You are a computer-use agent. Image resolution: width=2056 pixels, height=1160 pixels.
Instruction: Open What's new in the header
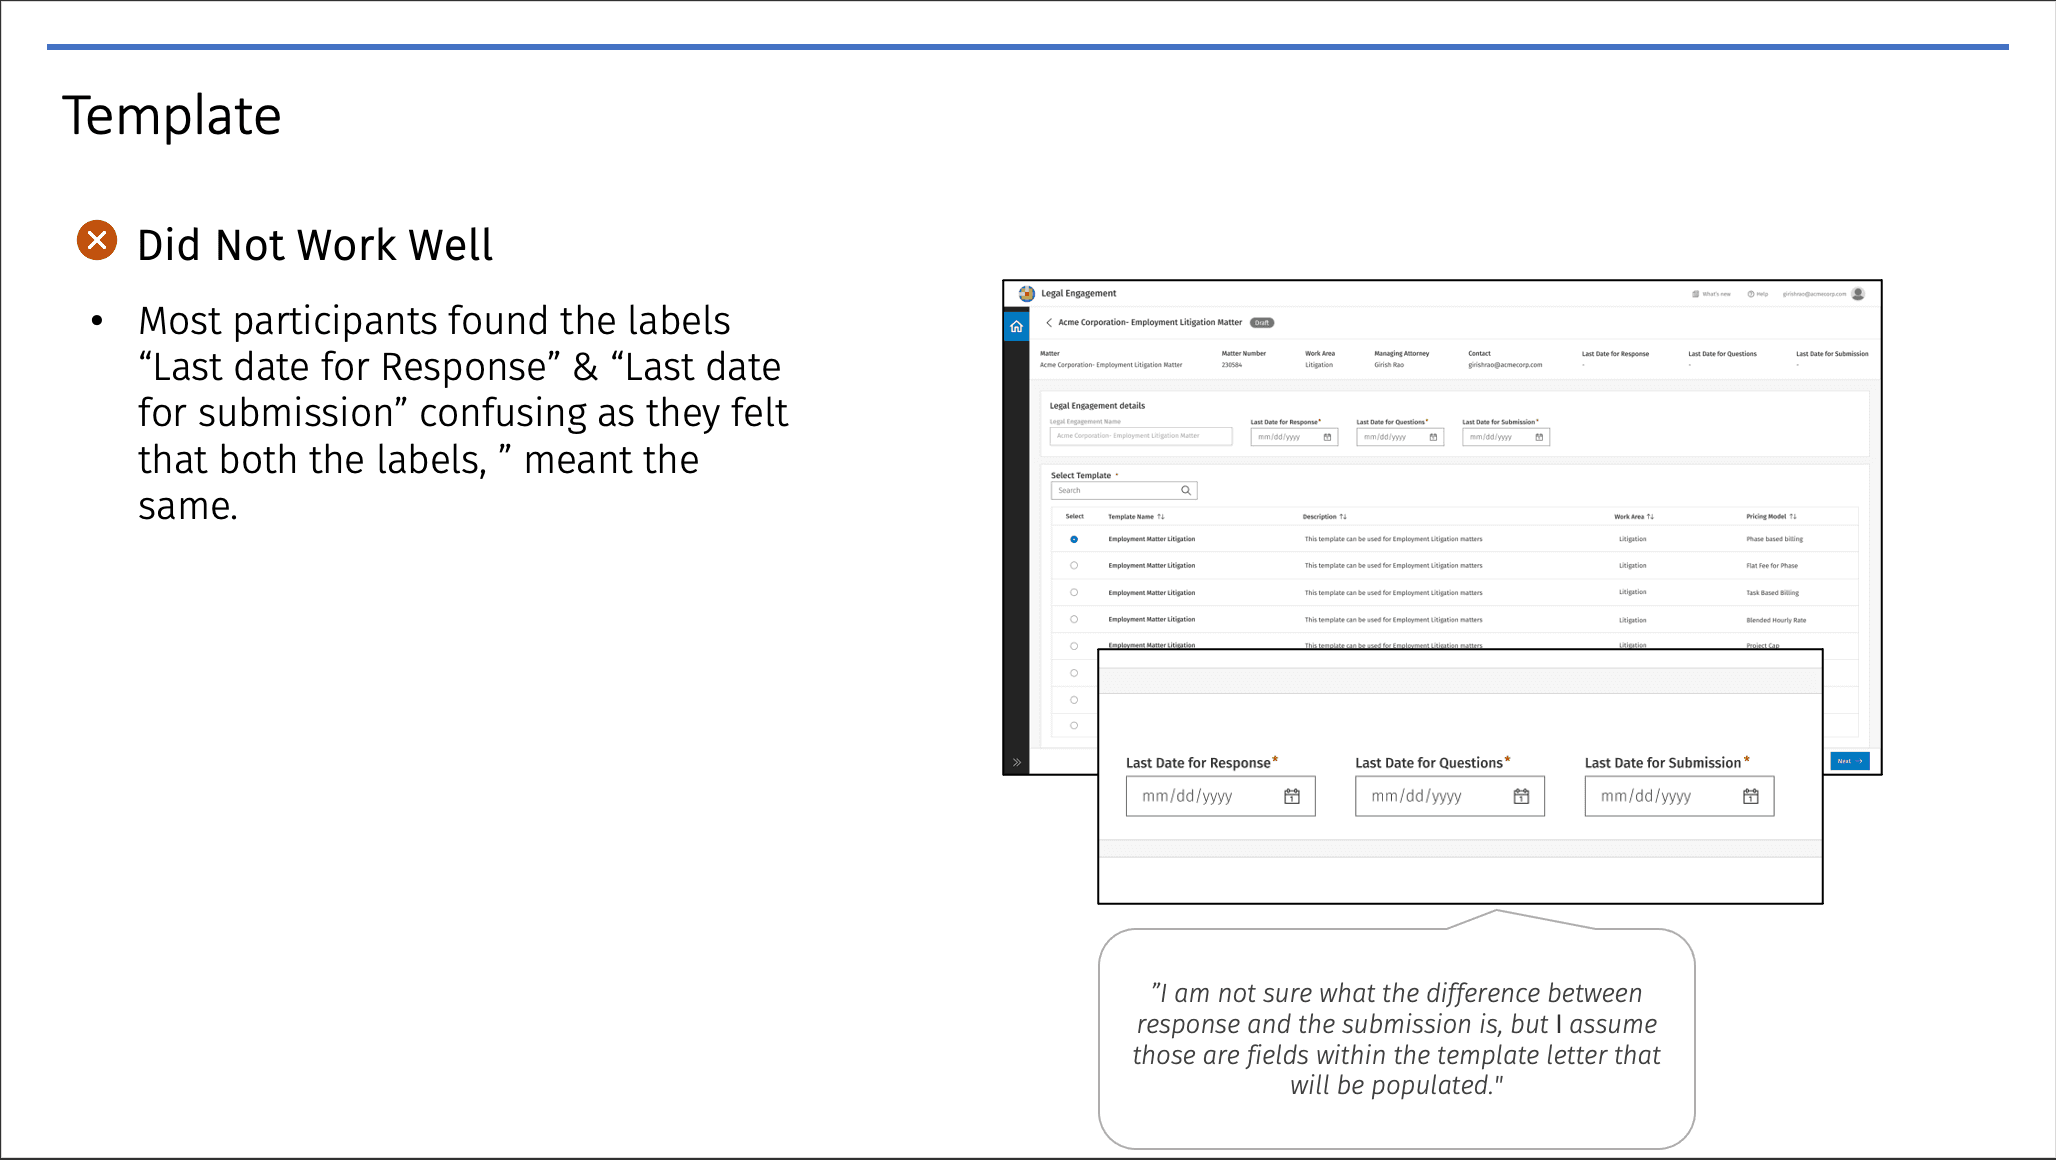(1711, 294)
